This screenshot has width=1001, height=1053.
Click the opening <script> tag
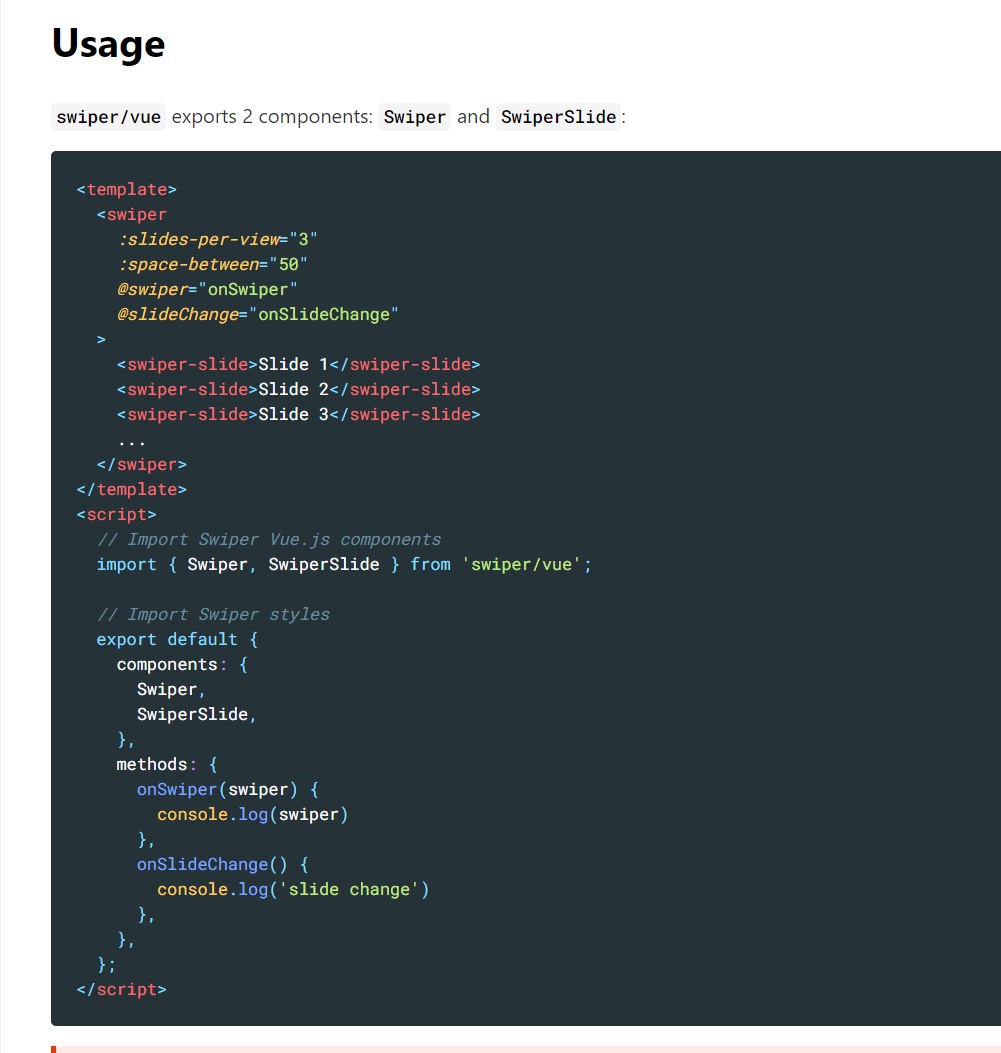click(x=117, y=514)
